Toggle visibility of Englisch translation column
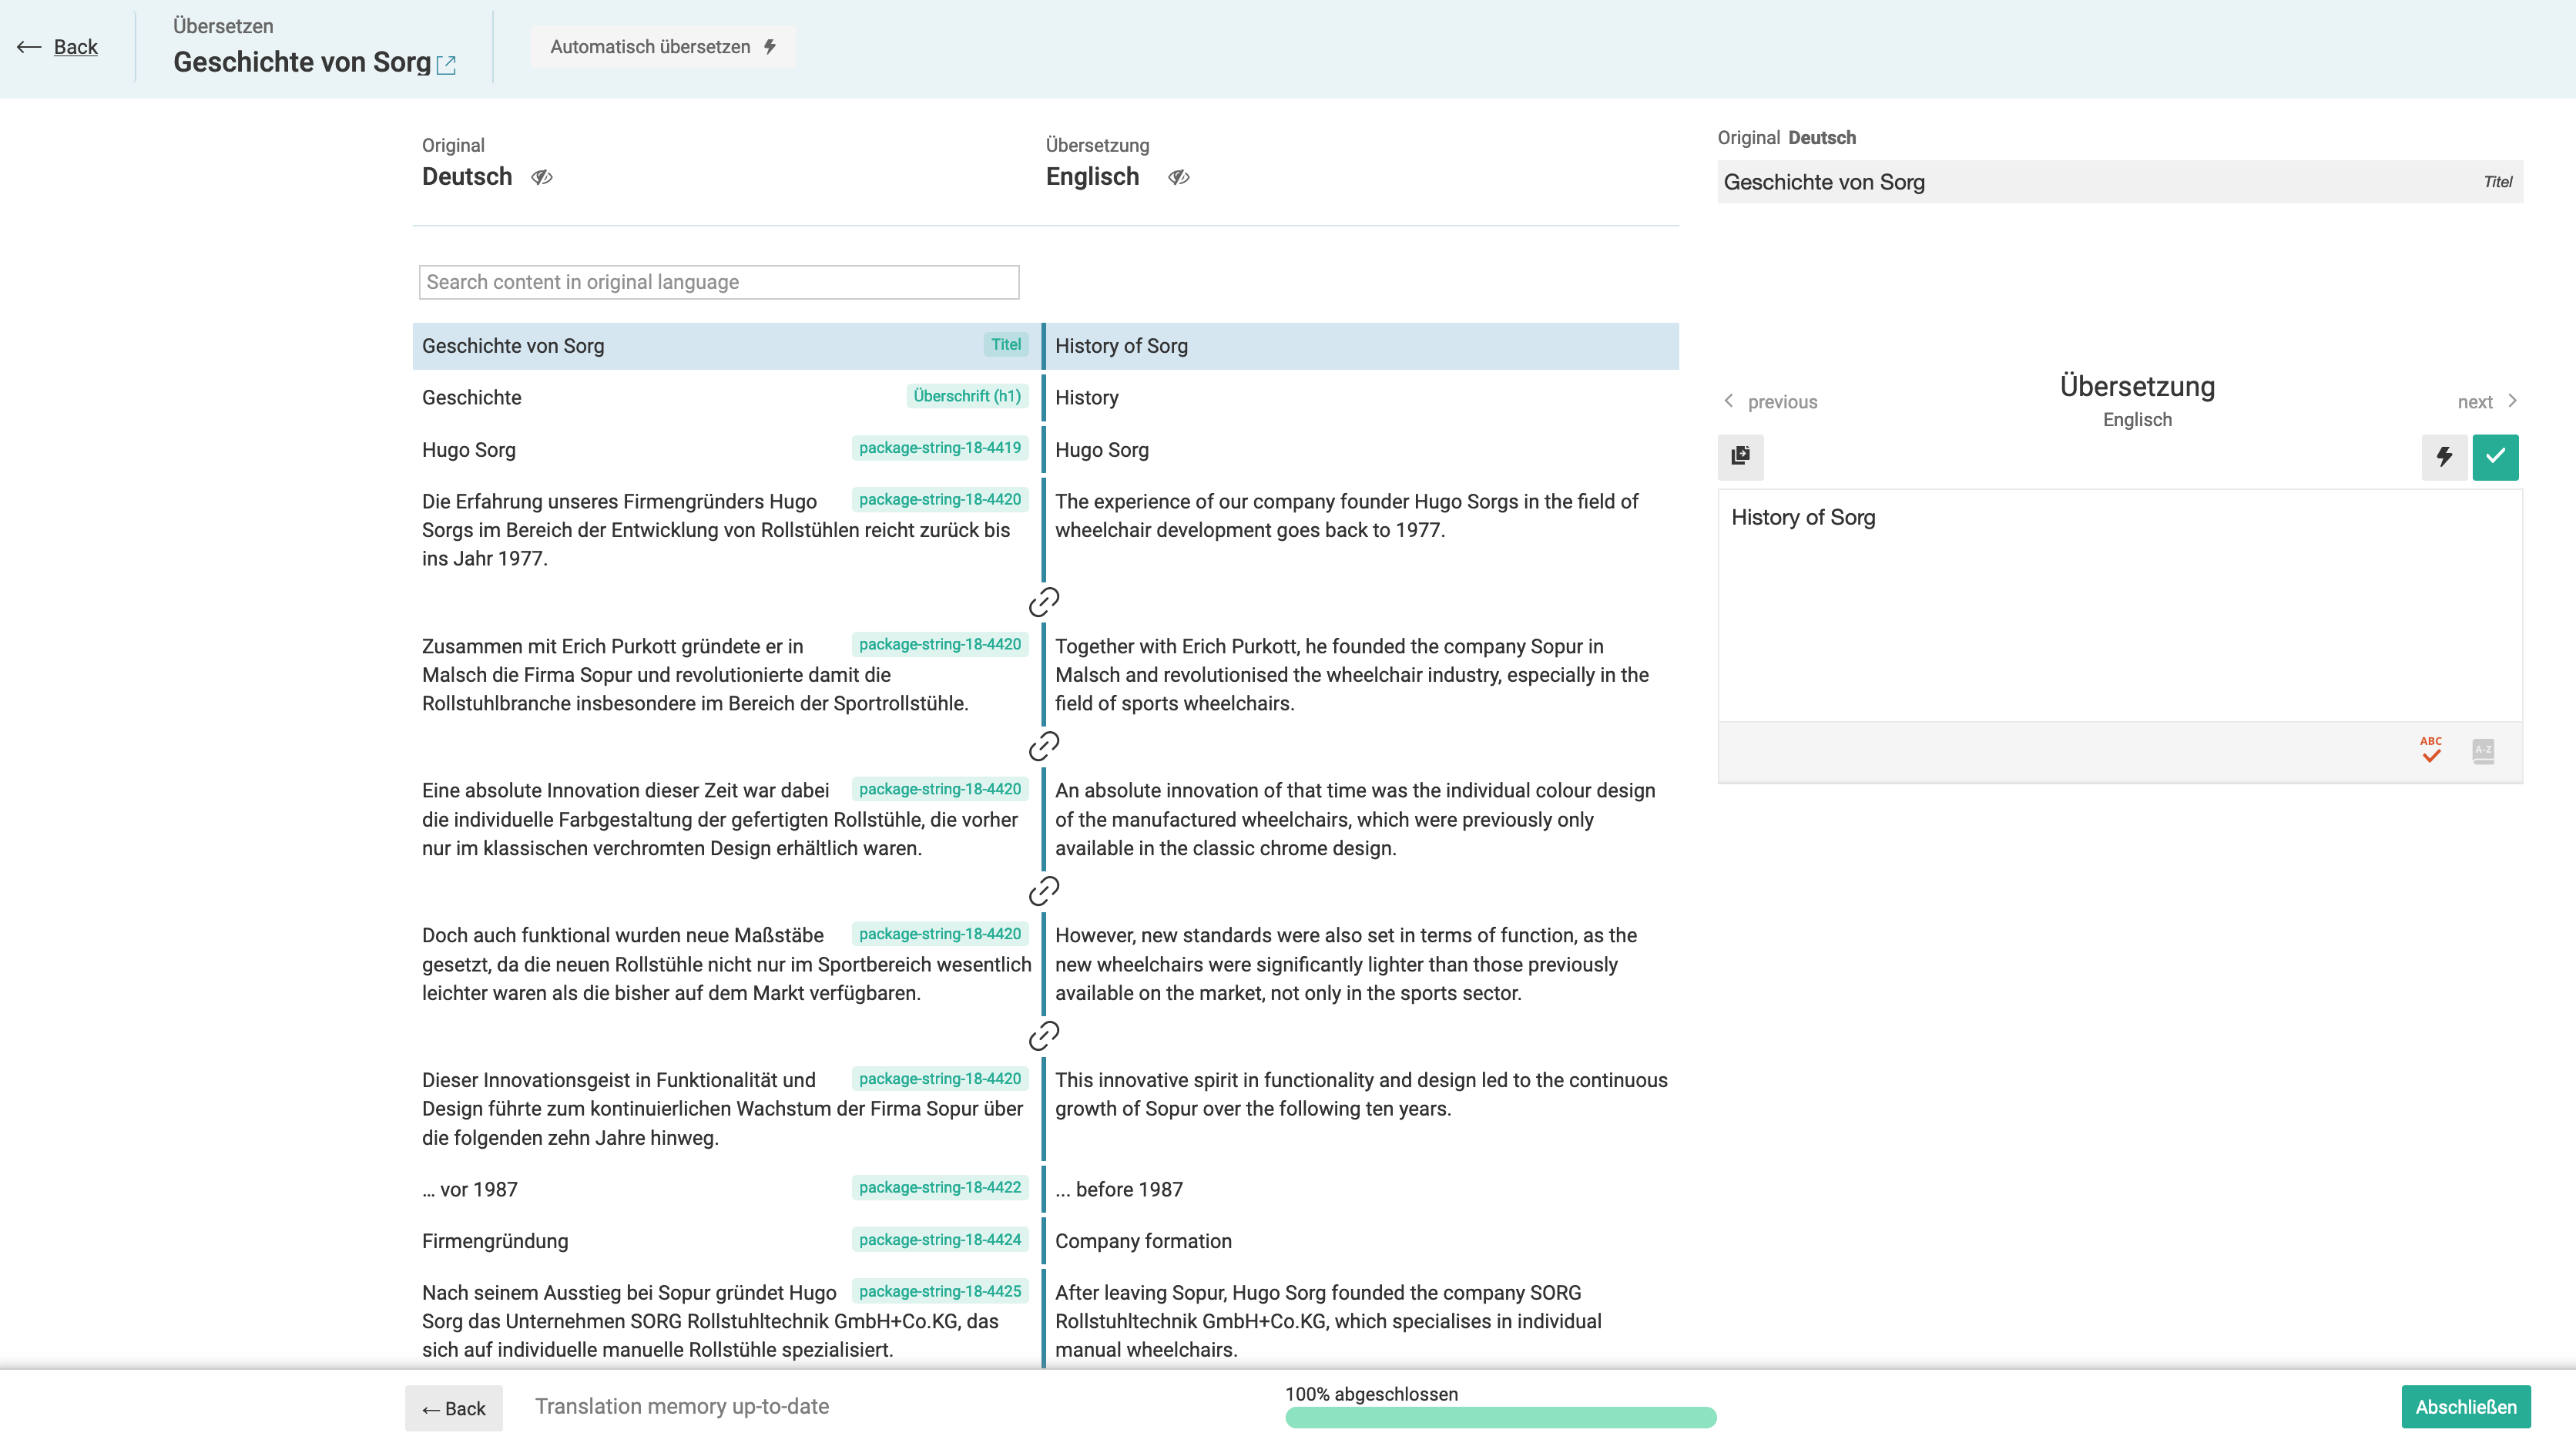This screenshot has height=1433, width=2576. 1178,177
